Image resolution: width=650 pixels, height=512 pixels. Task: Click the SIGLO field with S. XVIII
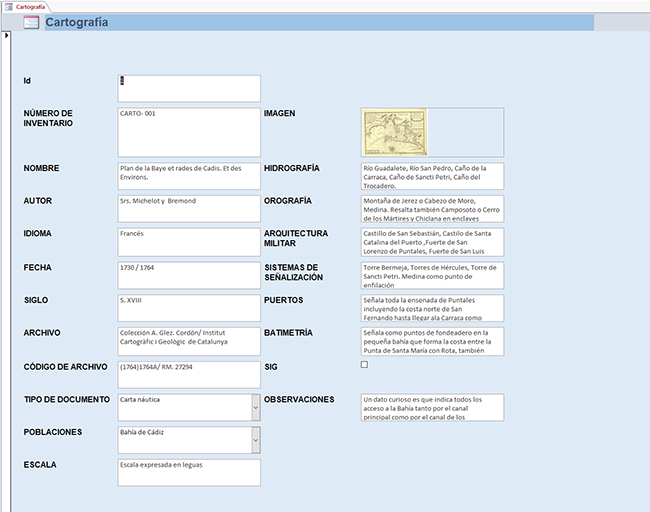pos(188,308)
